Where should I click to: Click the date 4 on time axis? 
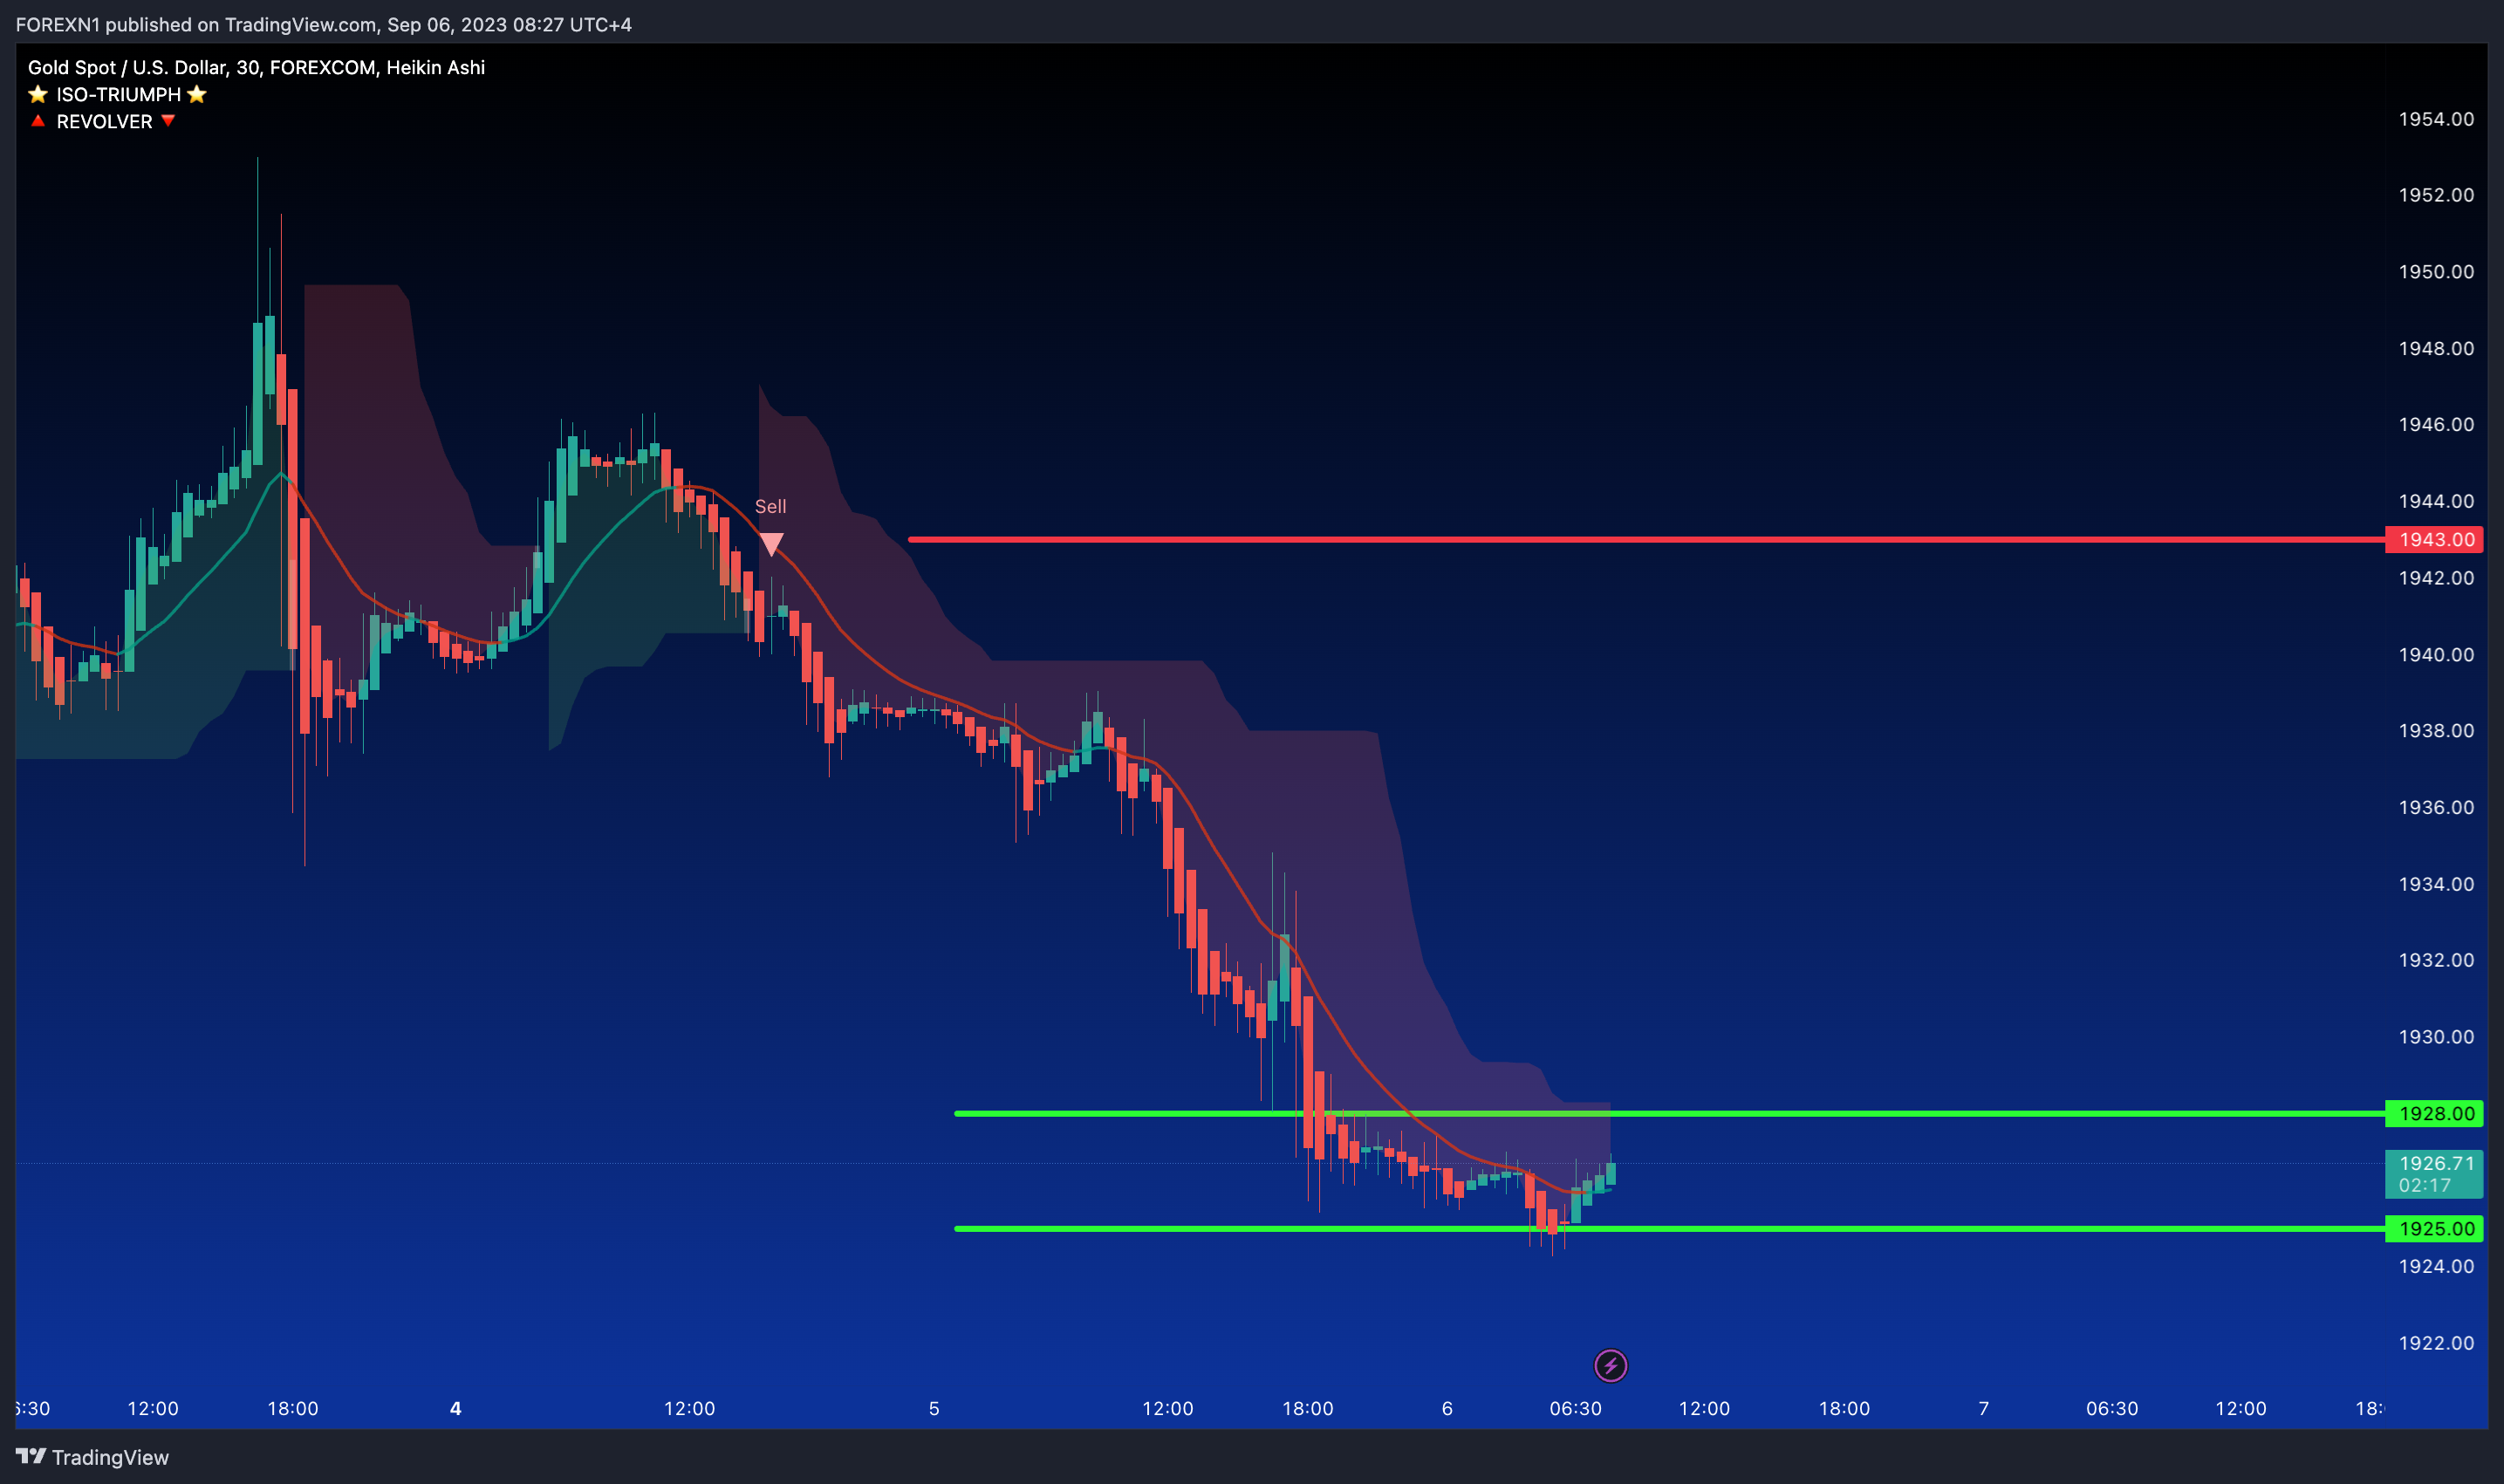[456, 1408]
